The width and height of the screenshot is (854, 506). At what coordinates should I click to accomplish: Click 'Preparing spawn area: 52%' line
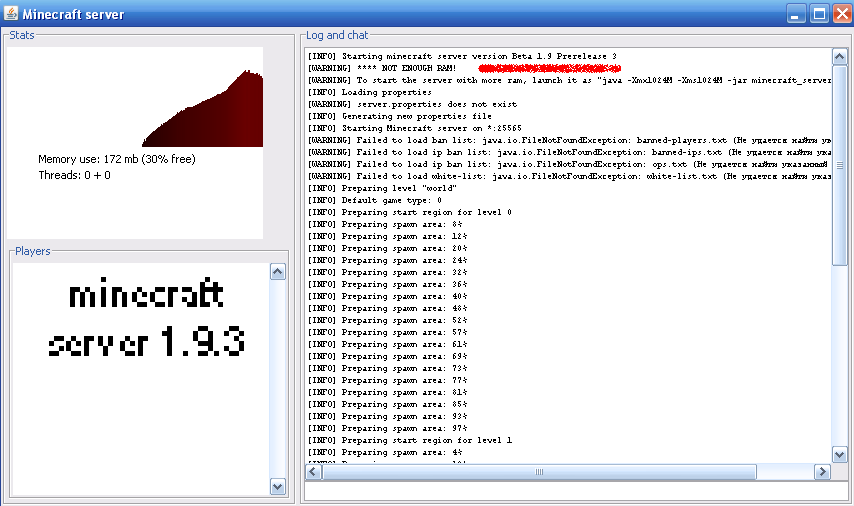pyautogui.click(x=387, y=320)
